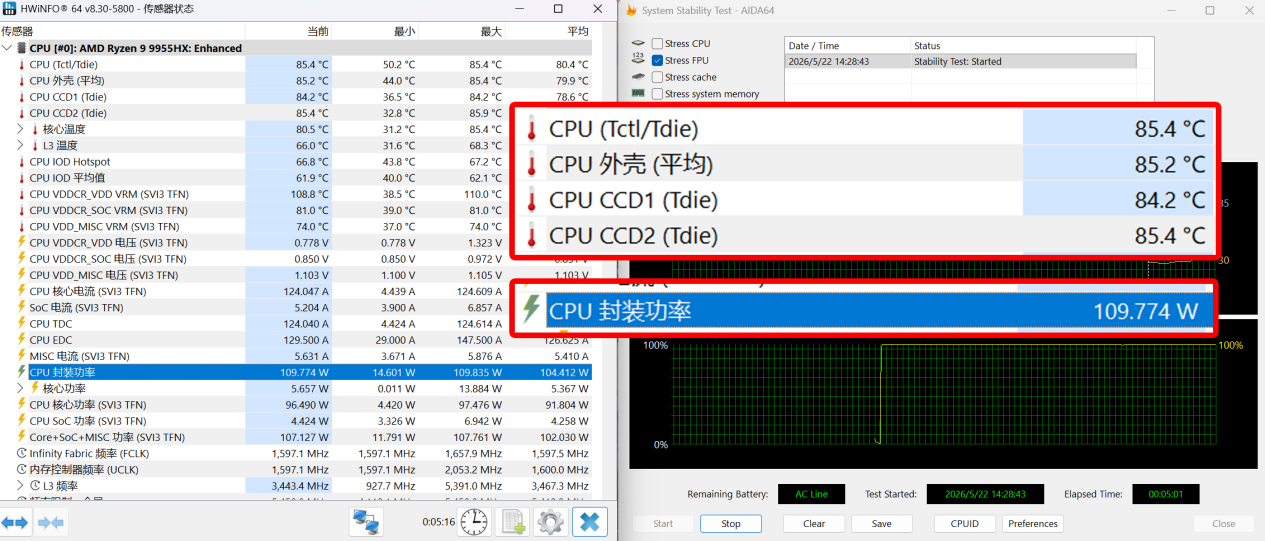Expand the 核心功率 sensor group
Screen dimensions: 1265x541
point(21,388)
